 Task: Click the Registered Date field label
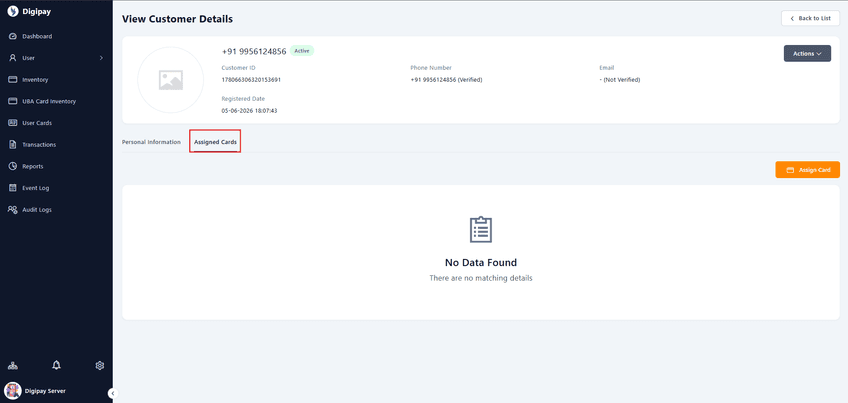point(243,99)
